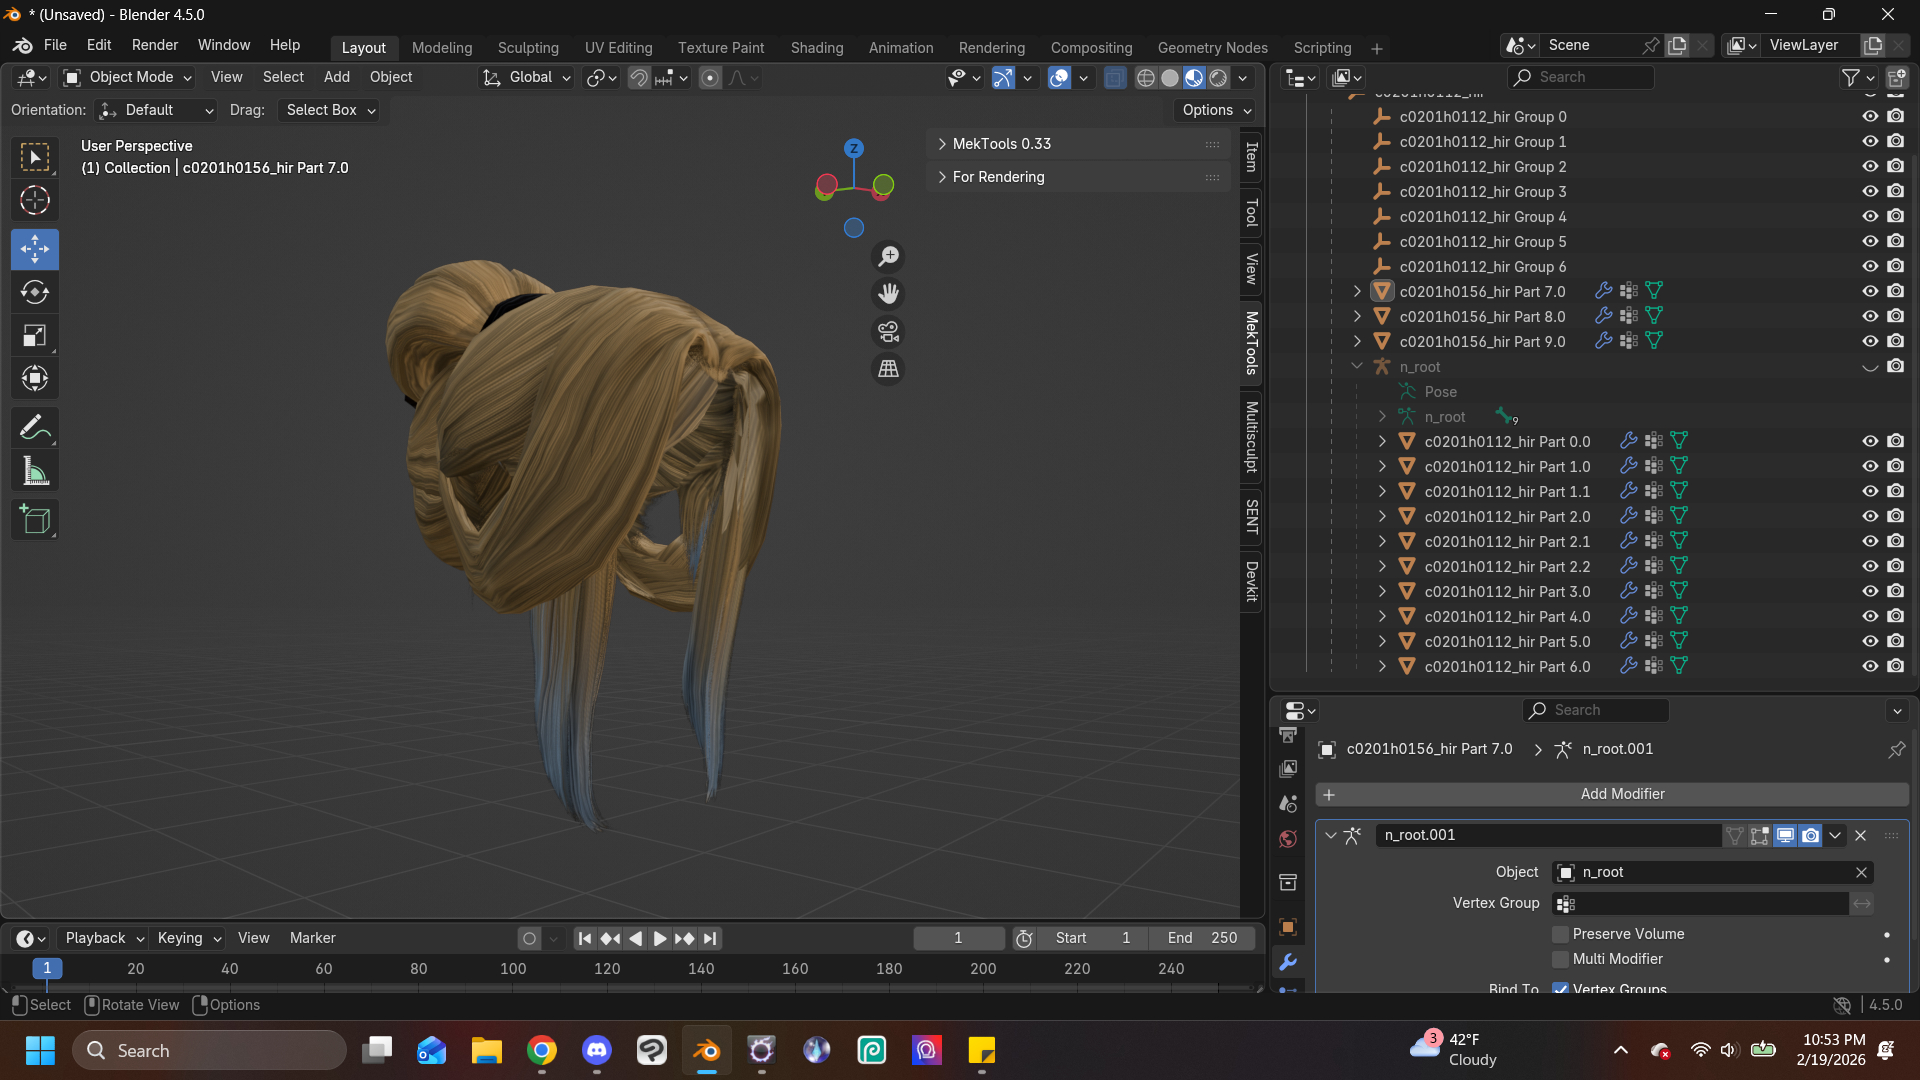The width and height of the screenshot is (1920, 1080).
Task: Select the Add Cube tool
Action: (35, 520)
